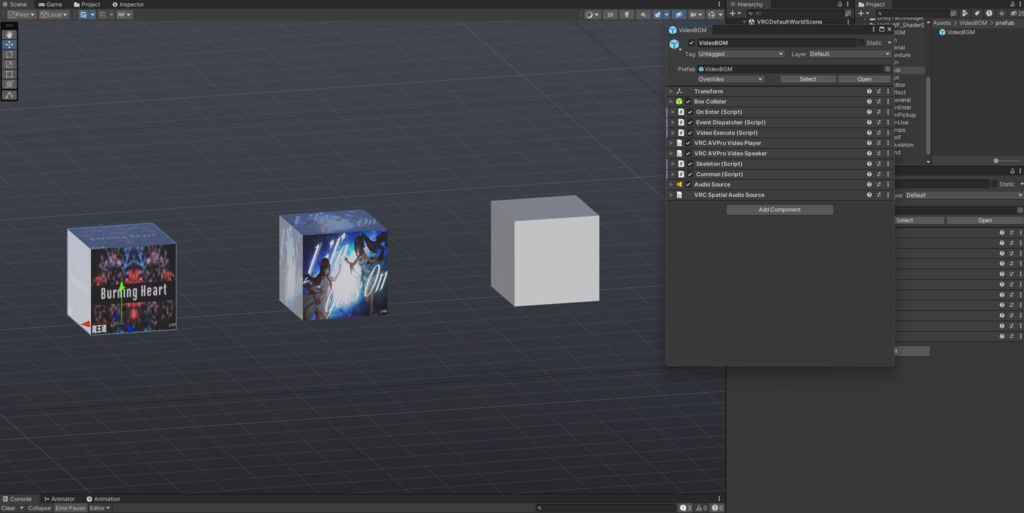Viewport: 1024px width, 513px height.
Task: Click the prefab Select button in VideoBGM popup
Action: point(808,79)
